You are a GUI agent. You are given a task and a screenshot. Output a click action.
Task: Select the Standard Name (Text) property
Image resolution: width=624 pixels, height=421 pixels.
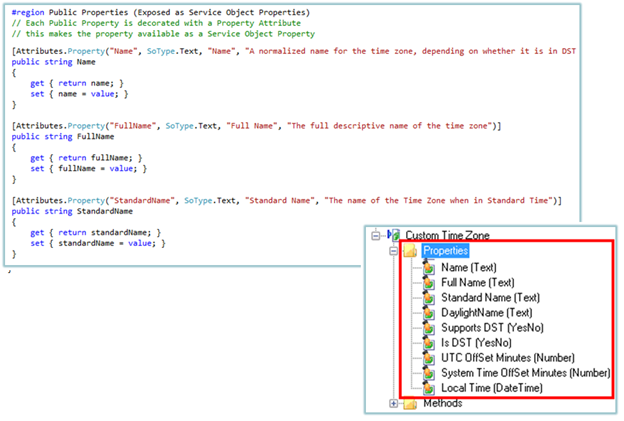tap(490, 298)
